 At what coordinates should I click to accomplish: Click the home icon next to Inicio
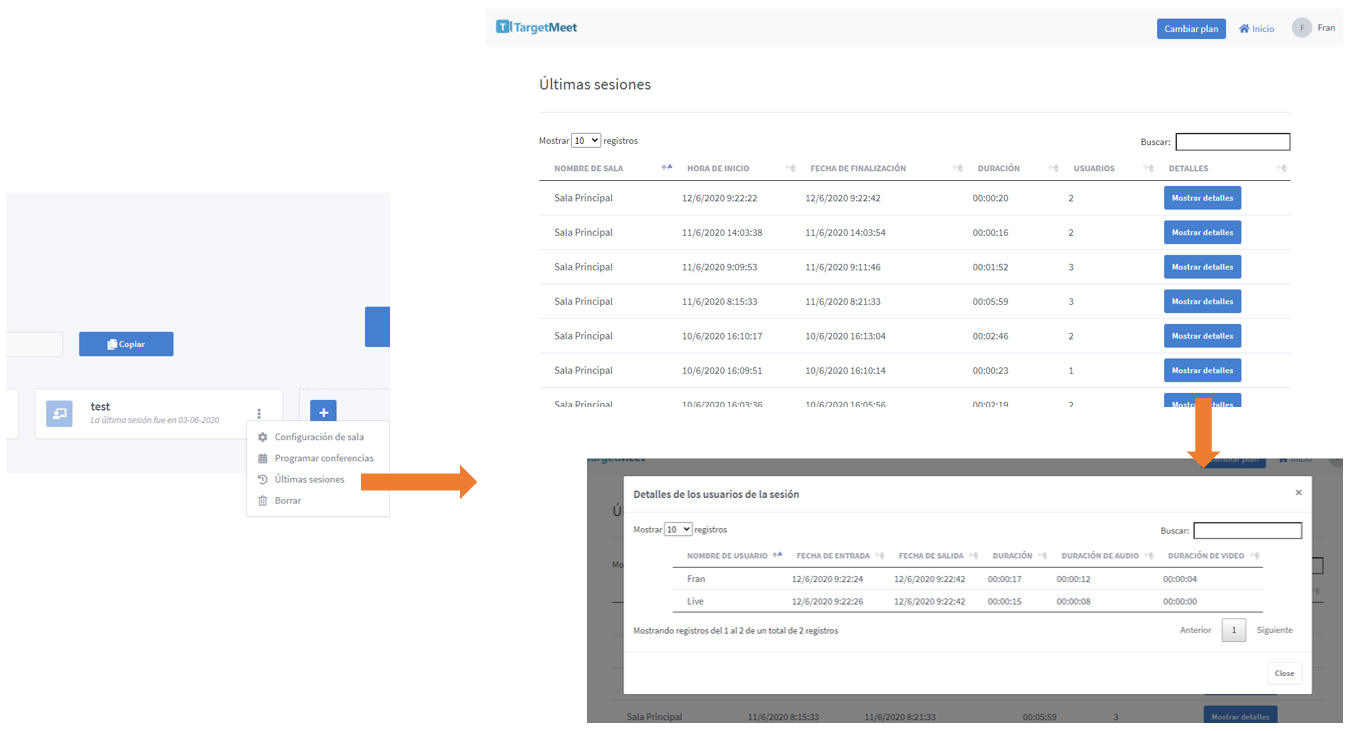click(x=1244, y=29)
